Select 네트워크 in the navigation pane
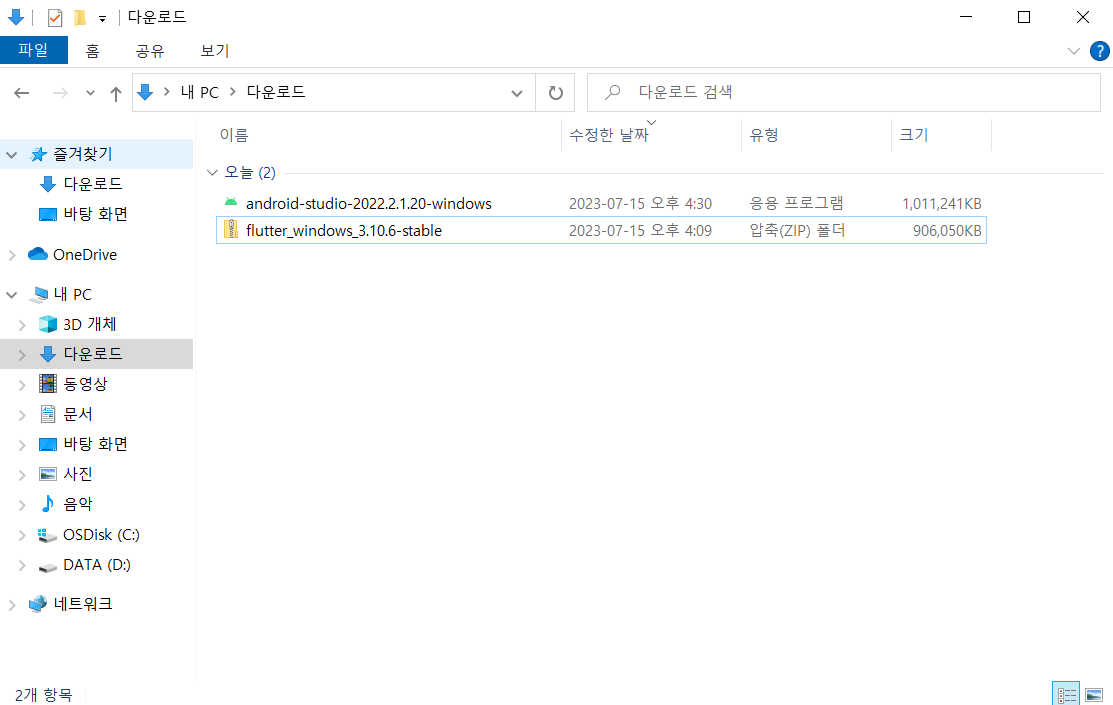Screen dimensions: 1113x705 82,603
